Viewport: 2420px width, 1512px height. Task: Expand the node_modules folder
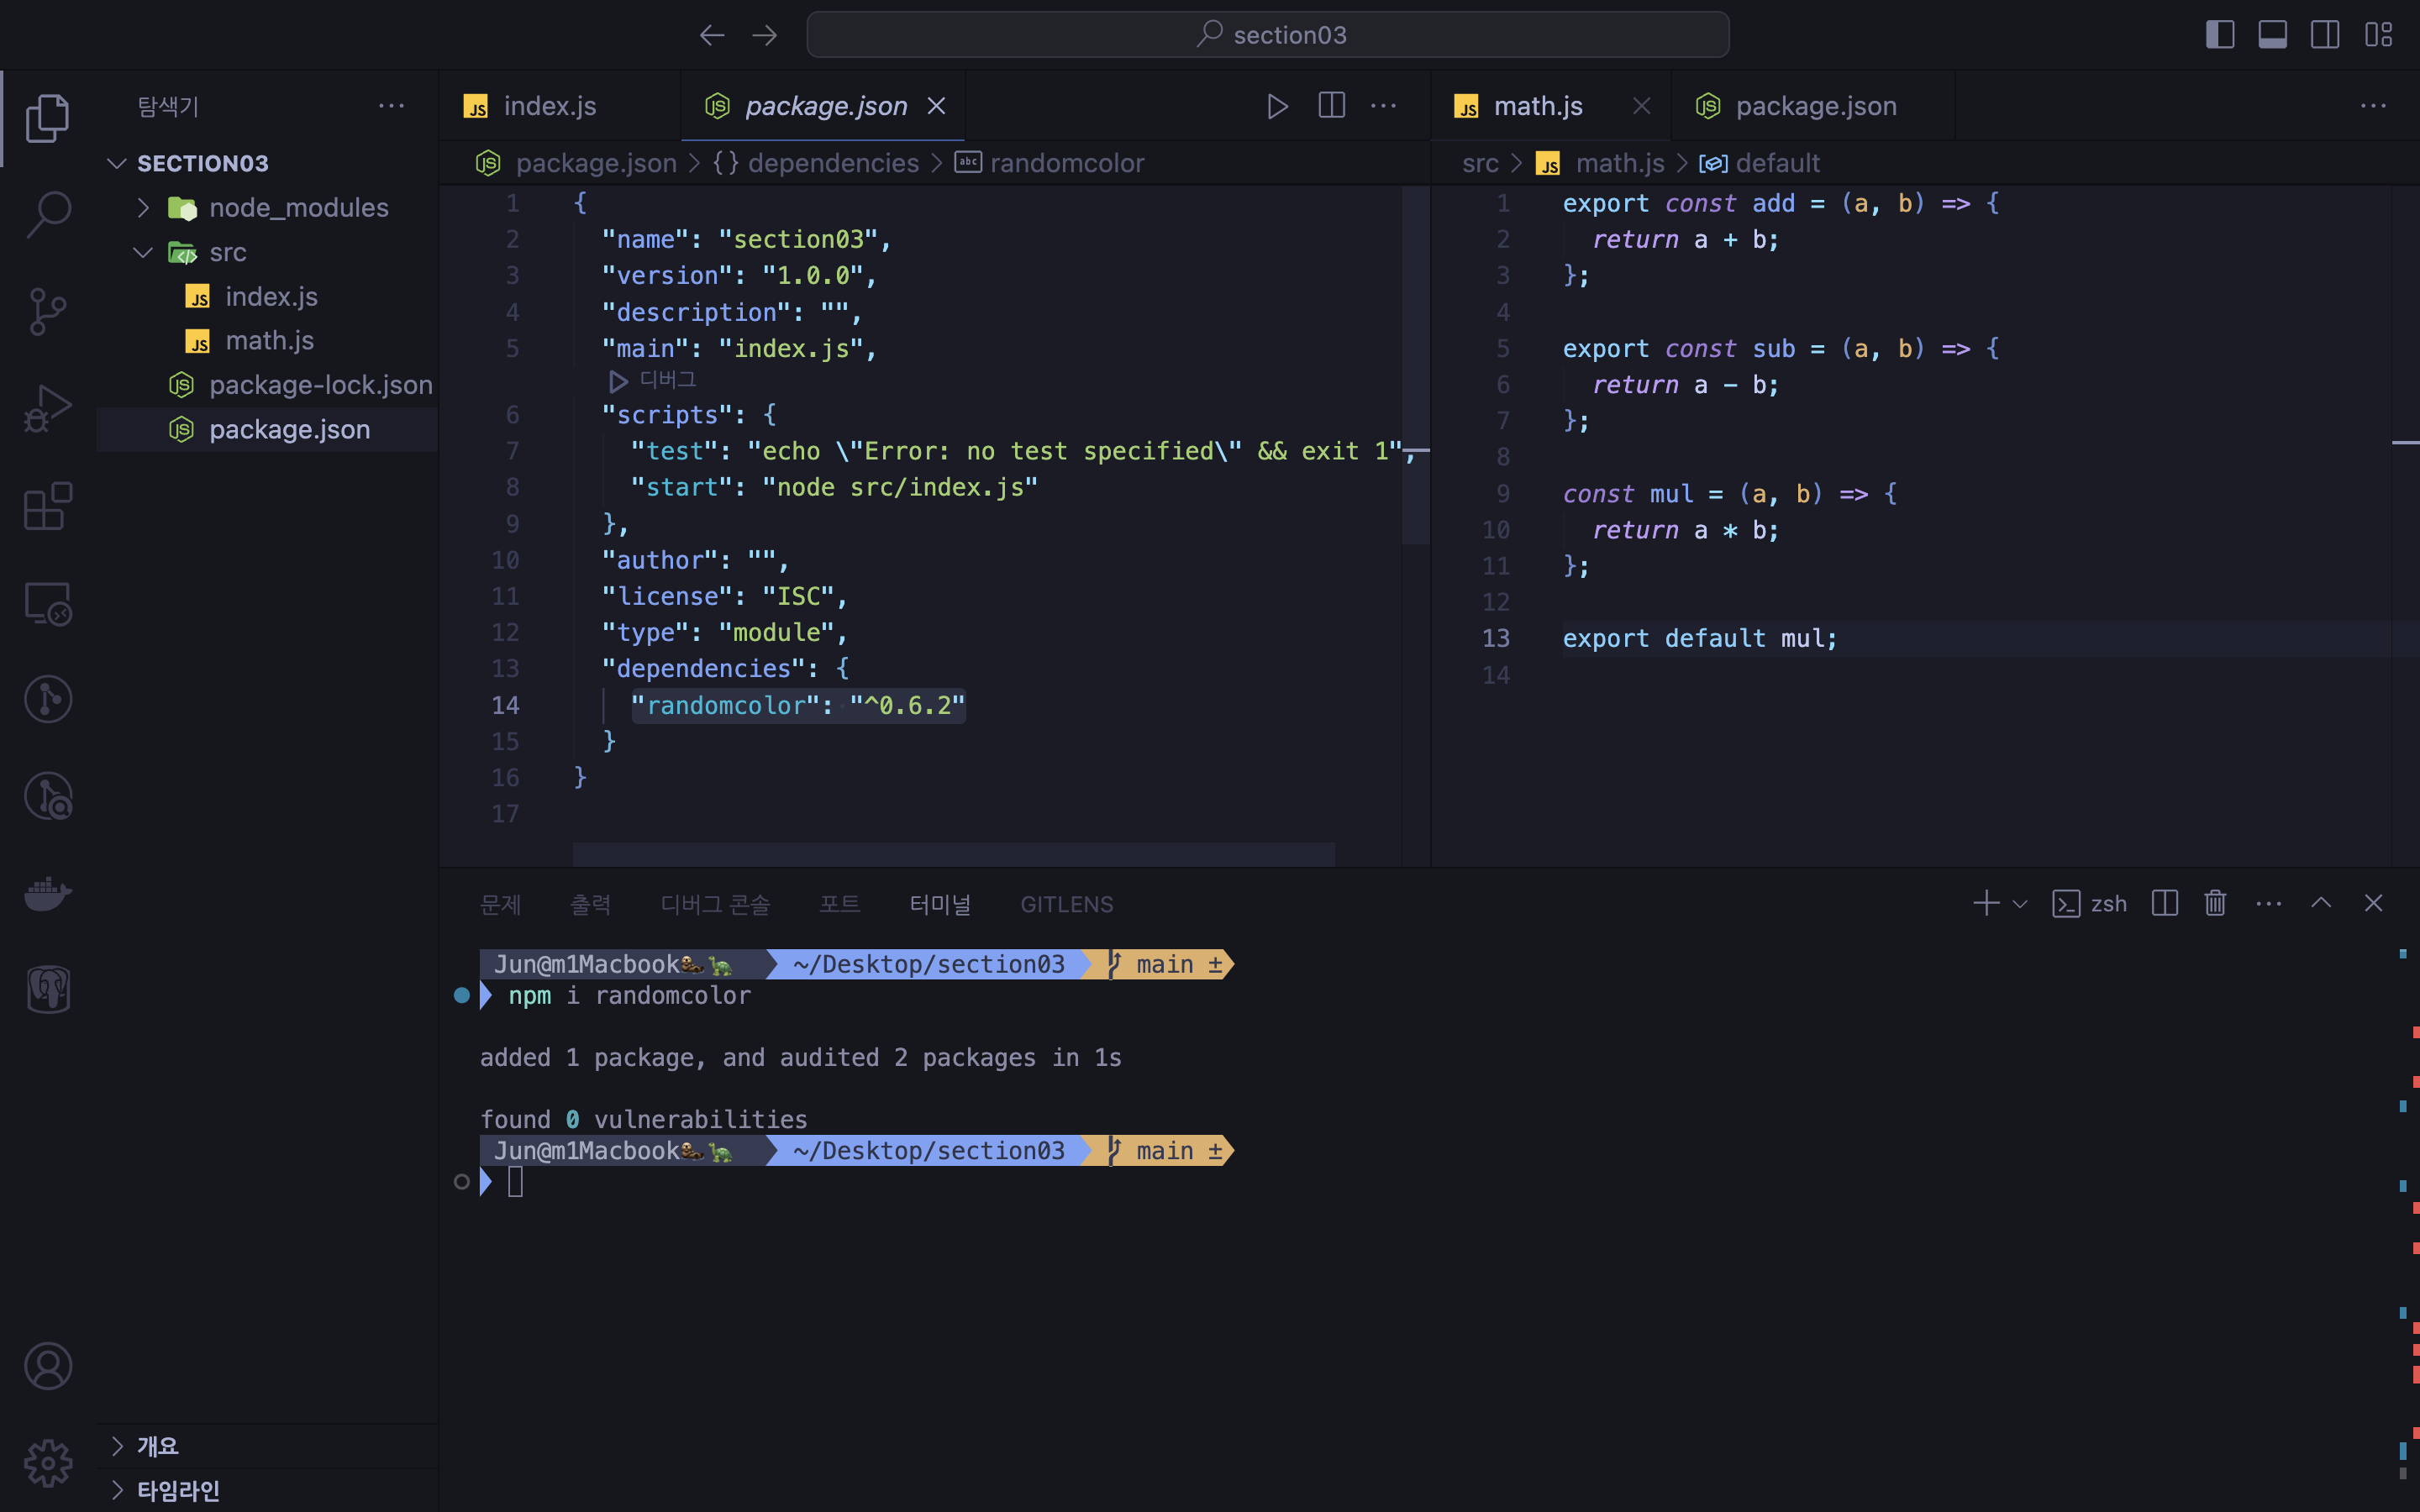[143, 208]
